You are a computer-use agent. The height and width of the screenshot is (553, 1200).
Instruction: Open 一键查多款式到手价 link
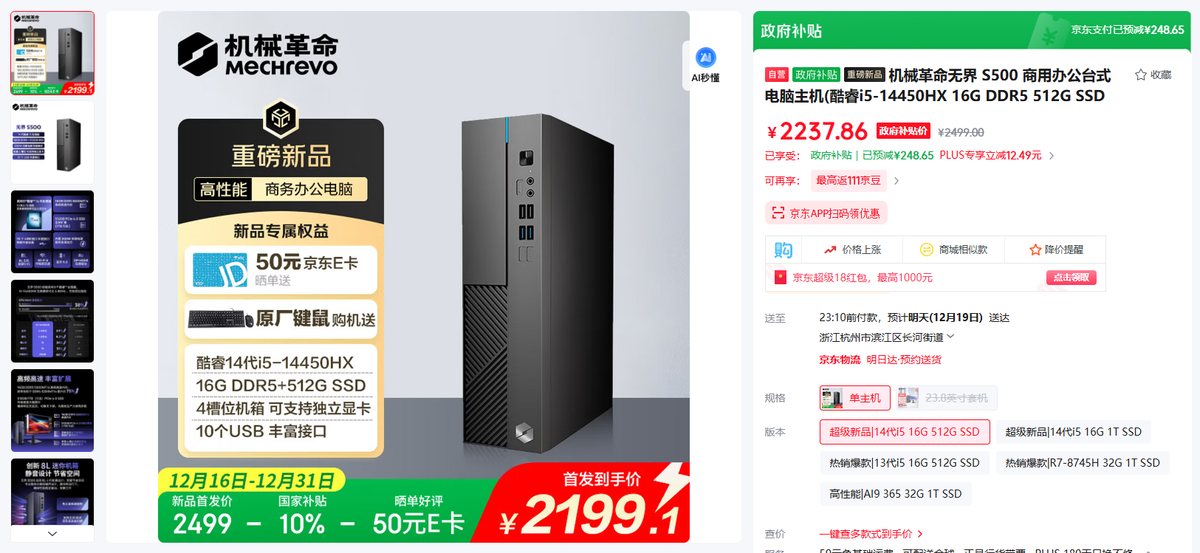[871, 534]
